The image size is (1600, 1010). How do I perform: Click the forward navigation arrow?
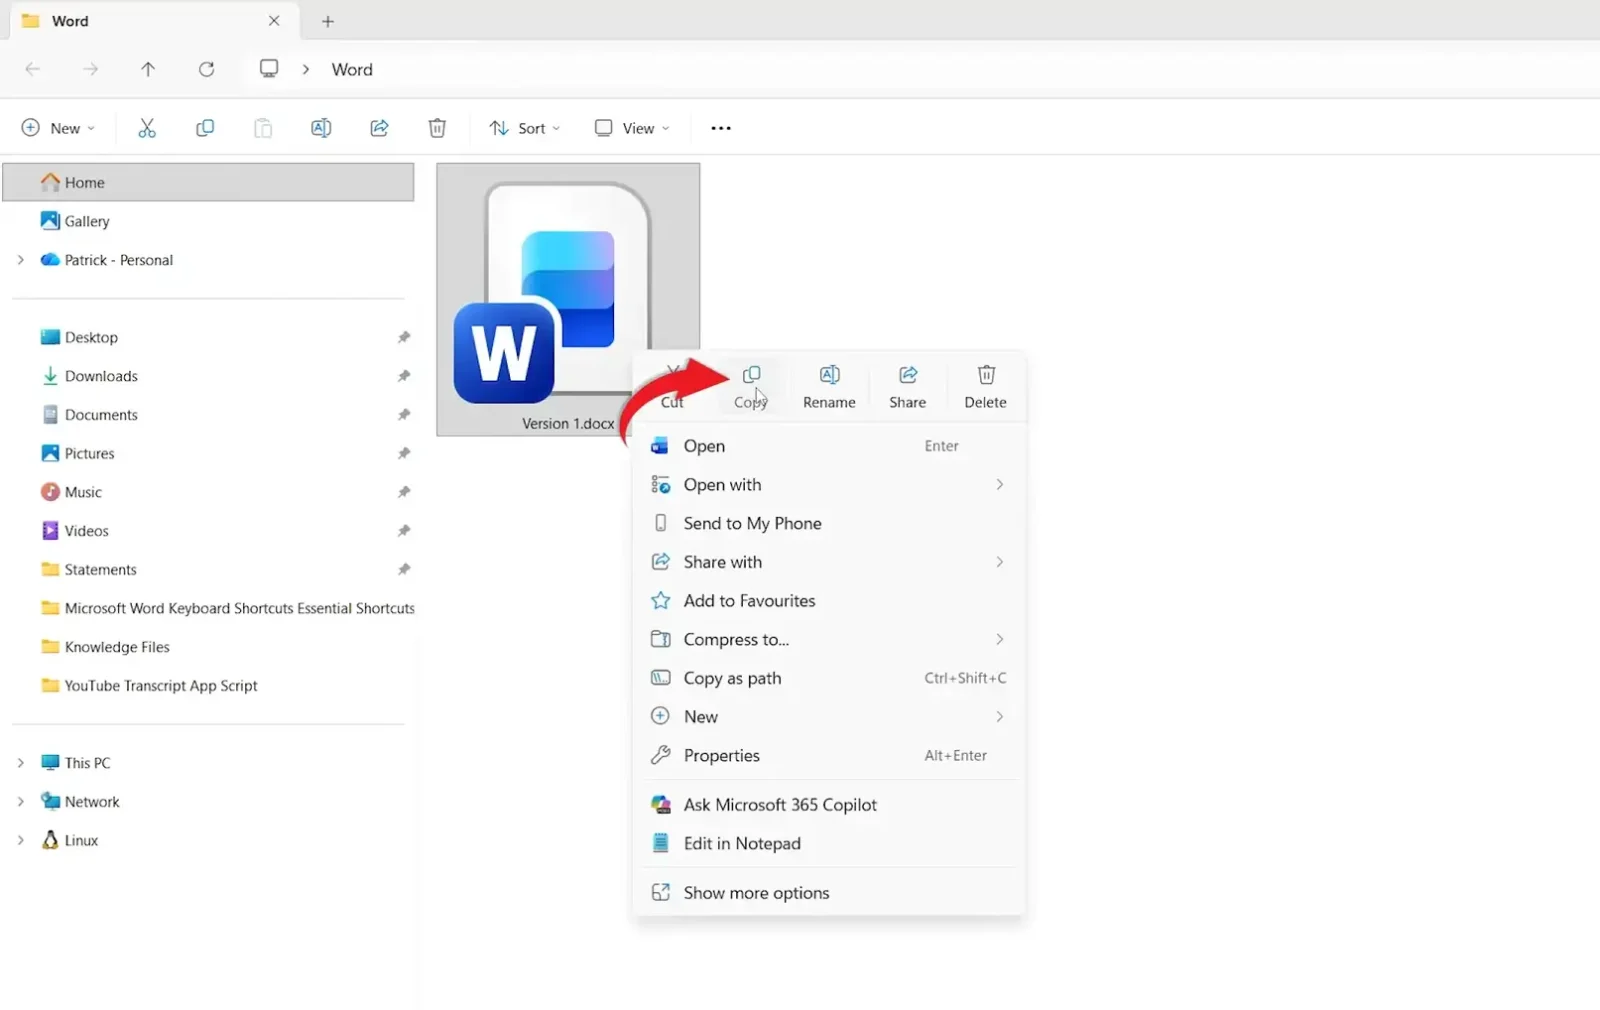click(x=90, y=69)
